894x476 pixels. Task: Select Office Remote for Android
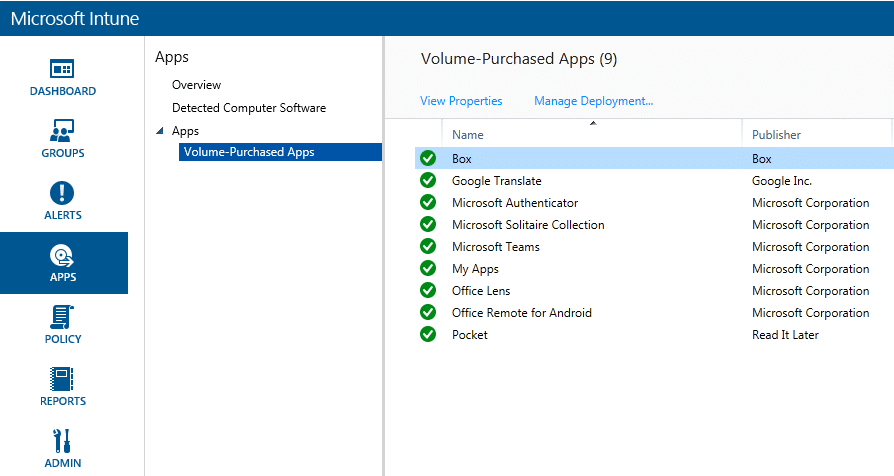(522, 313)
